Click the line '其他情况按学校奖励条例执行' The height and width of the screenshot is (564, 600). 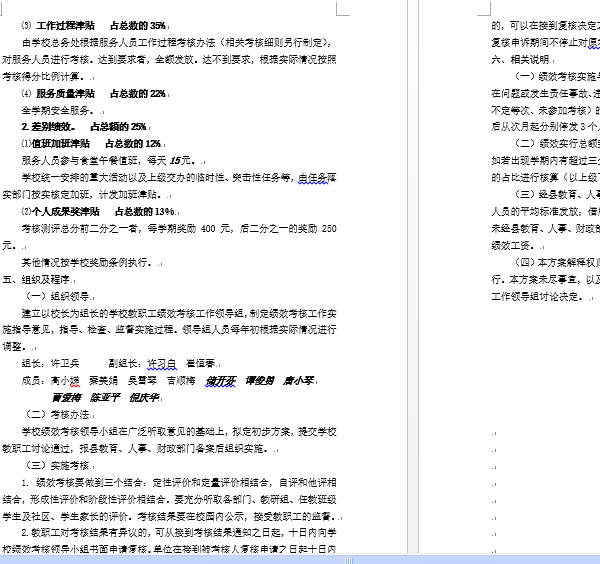point(88,263)
